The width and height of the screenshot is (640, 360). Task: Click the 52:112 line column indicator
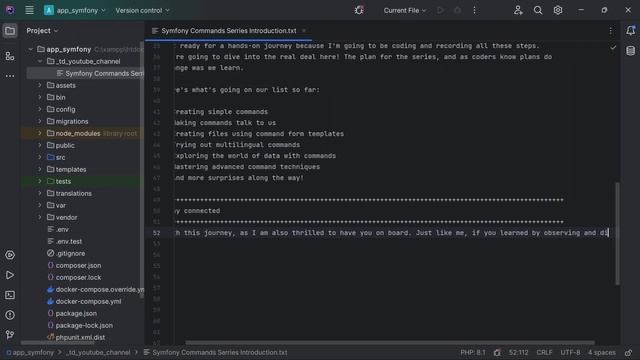click(x=518, y=353)
